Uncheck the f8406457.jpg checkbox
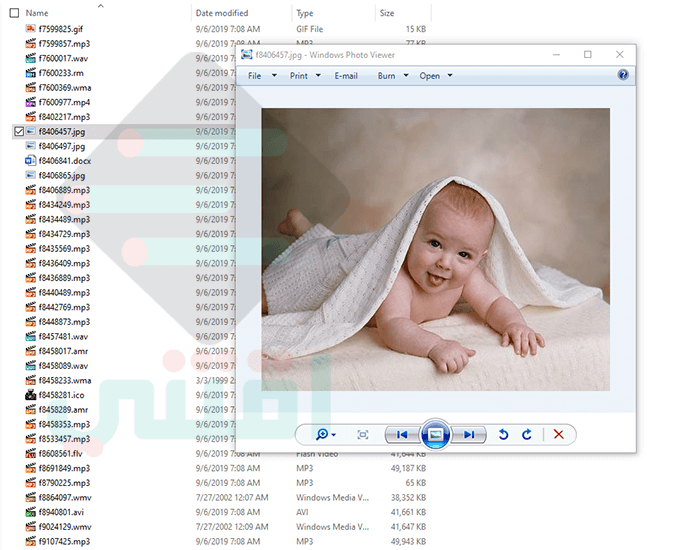This screenshot has height=550, width=700. (x=19, y=131)
